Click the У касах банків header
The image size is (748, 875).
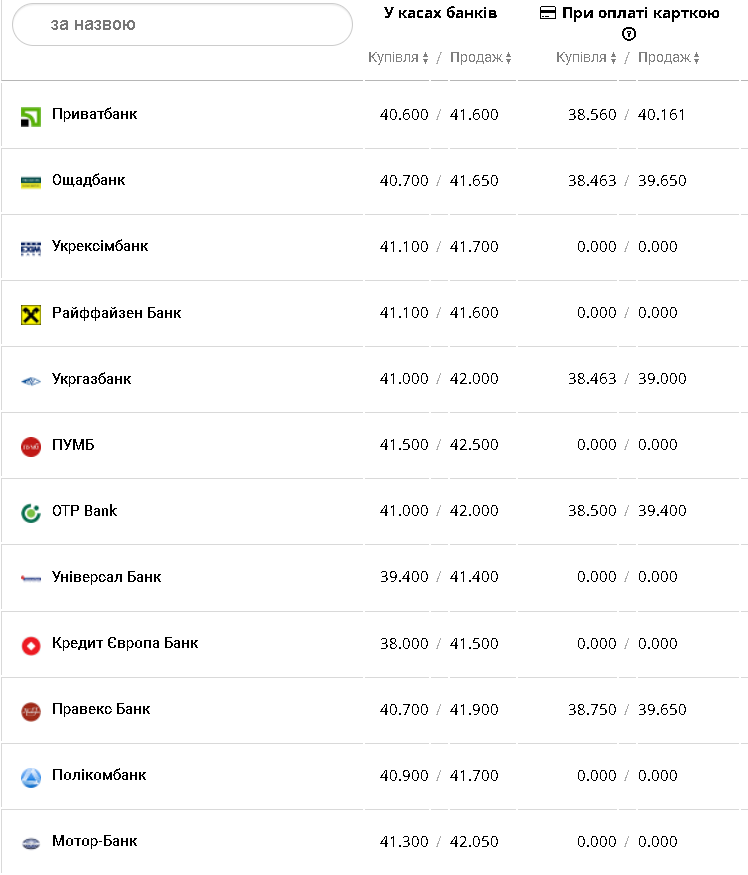point(440,13)
